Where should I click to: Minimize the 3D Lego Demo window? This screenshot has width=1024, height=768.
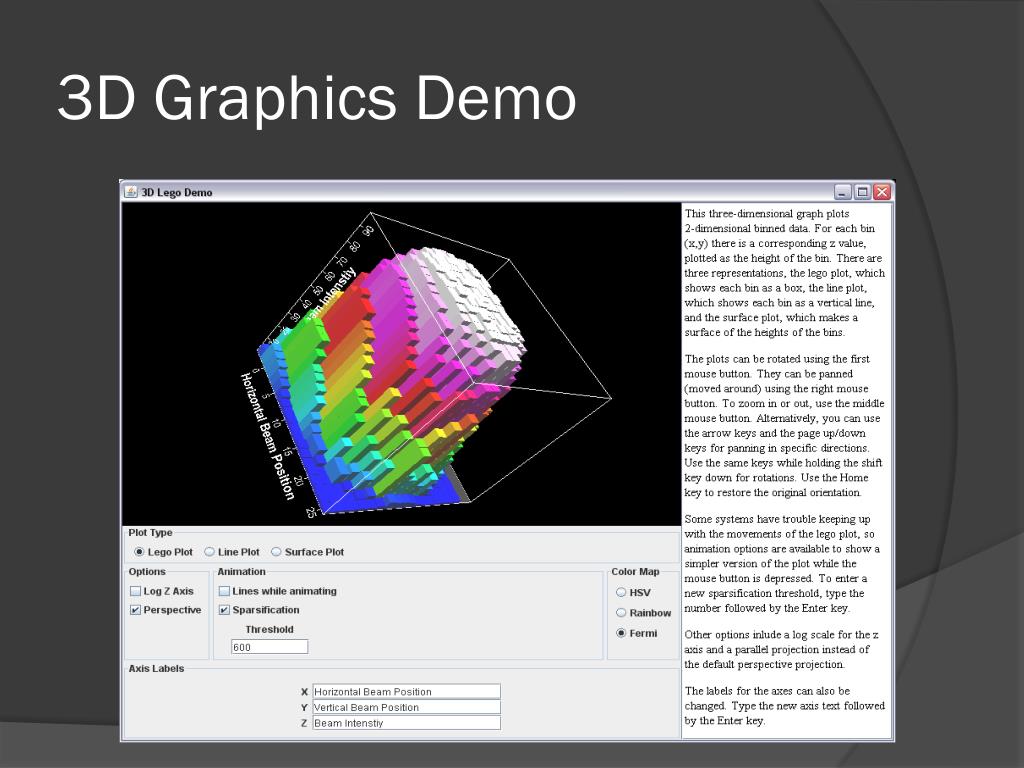click(x=843, y=192)
